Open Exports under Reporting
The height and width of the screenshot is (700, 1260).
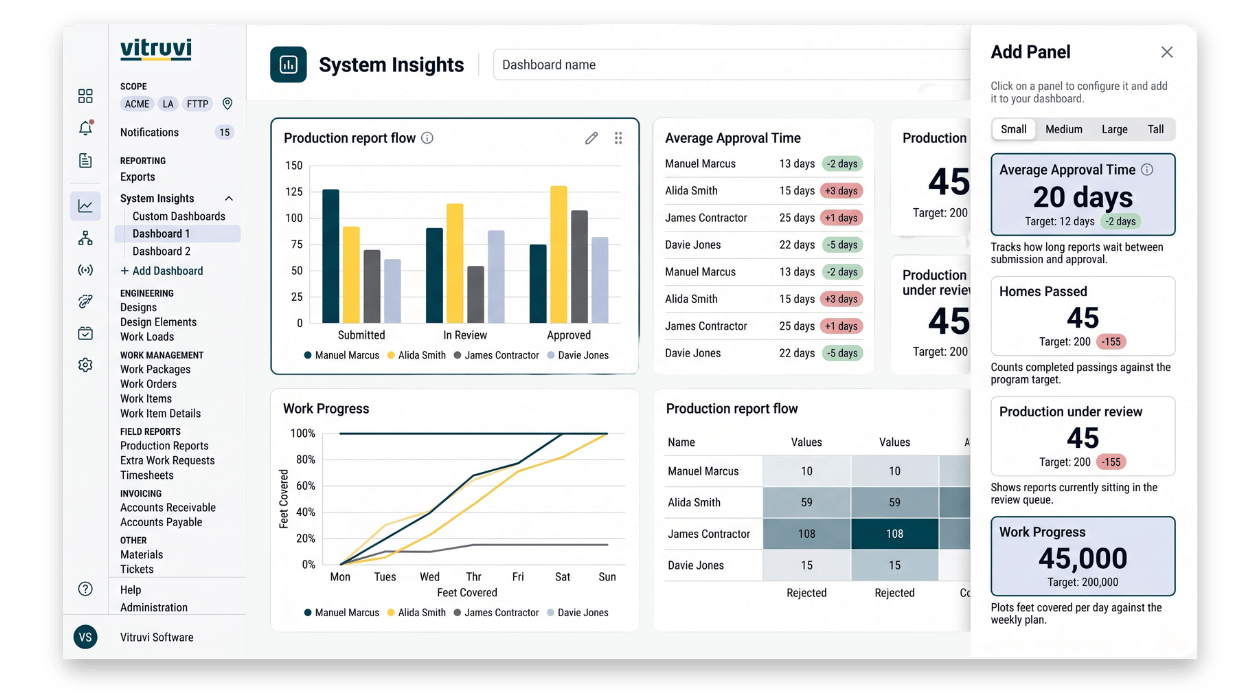tap(137, 177)
